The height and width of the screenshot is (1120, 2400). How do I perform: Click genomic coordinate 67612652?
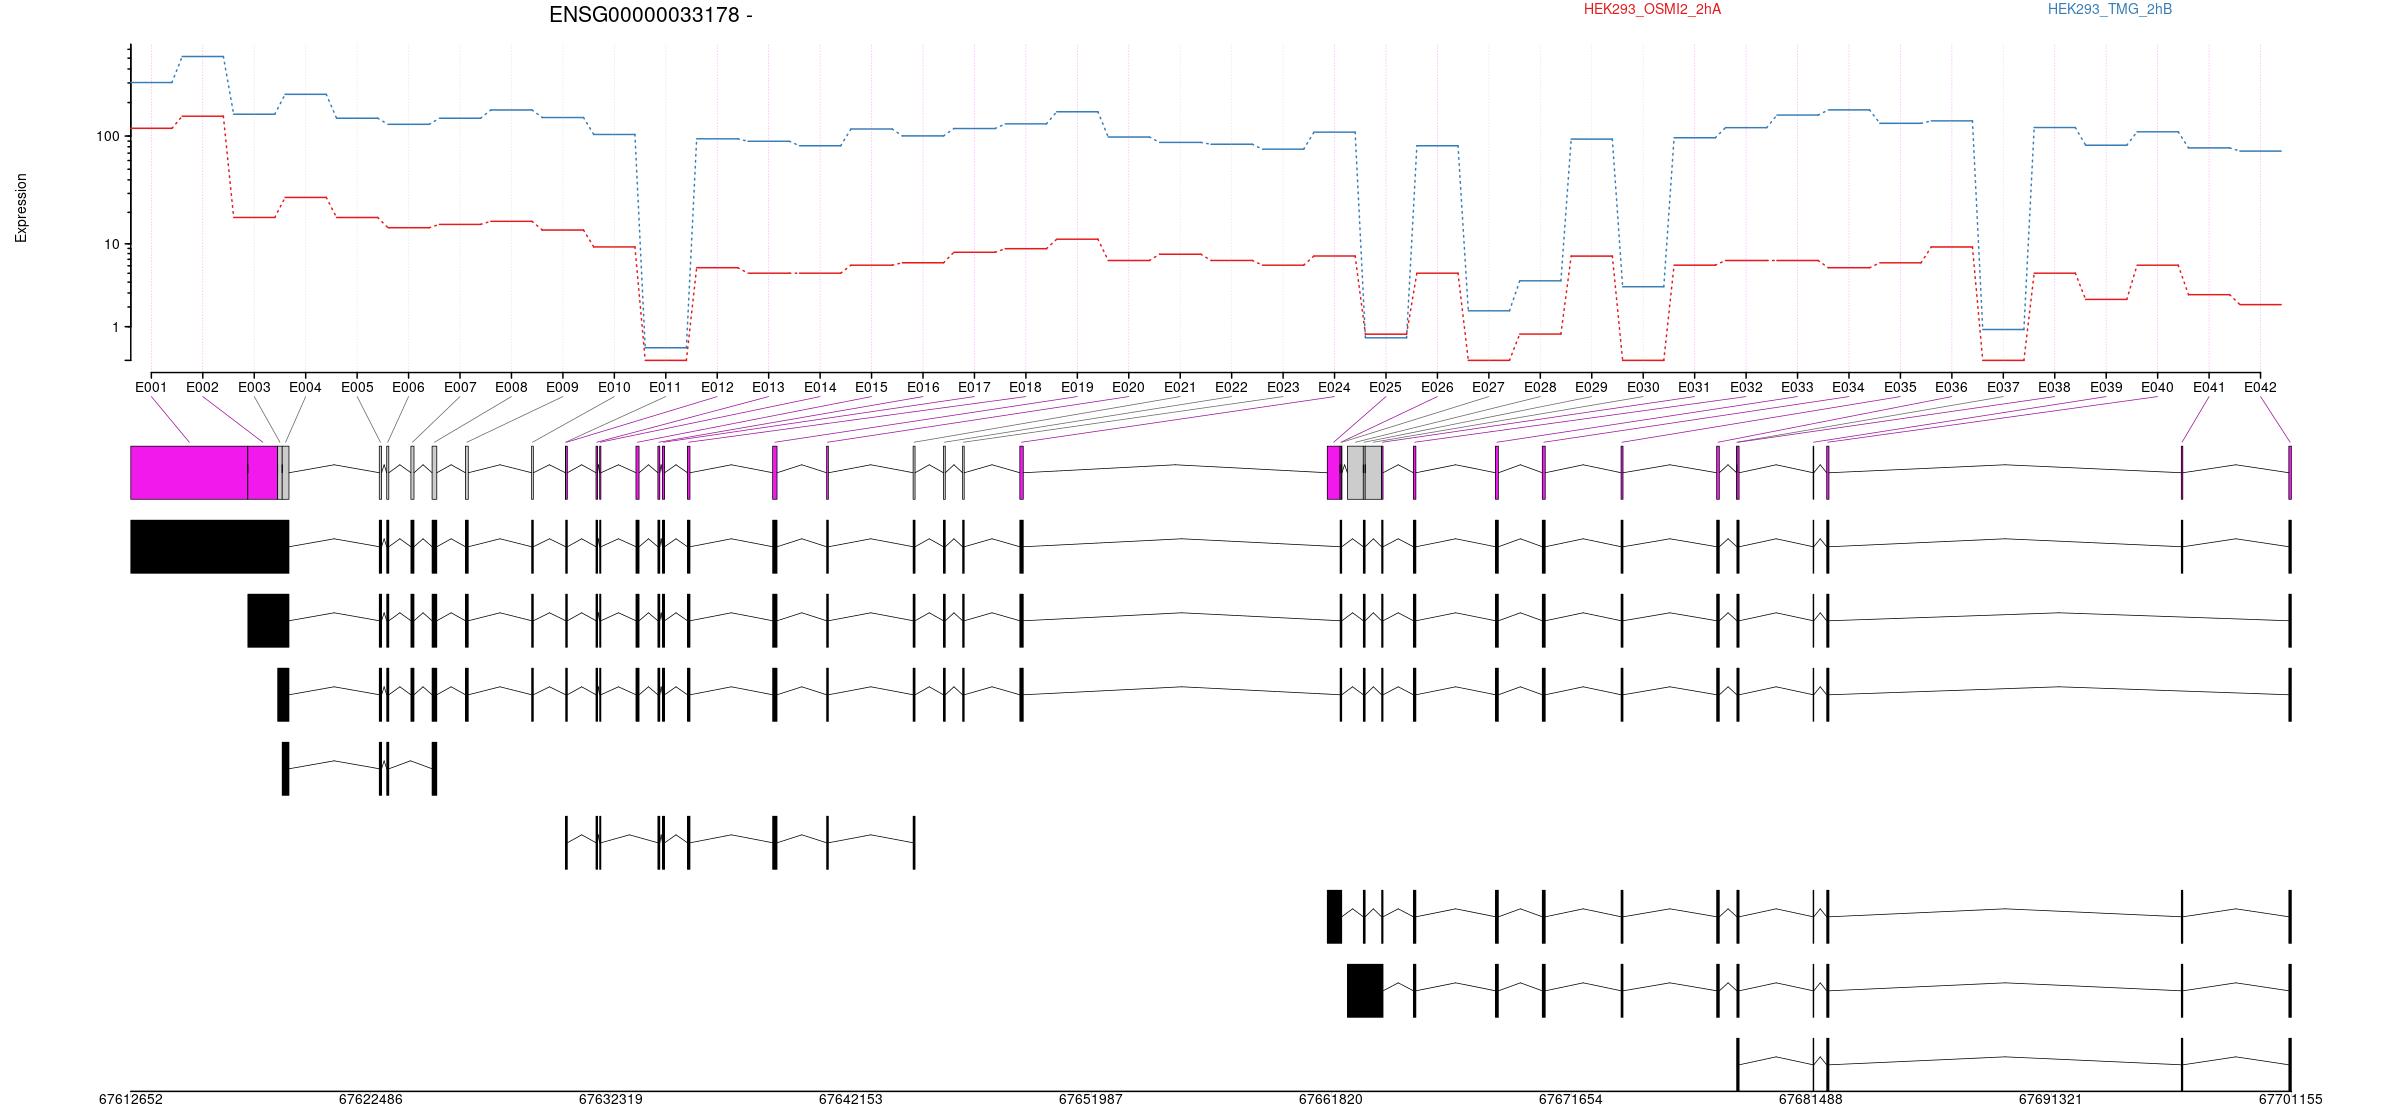131,1099
